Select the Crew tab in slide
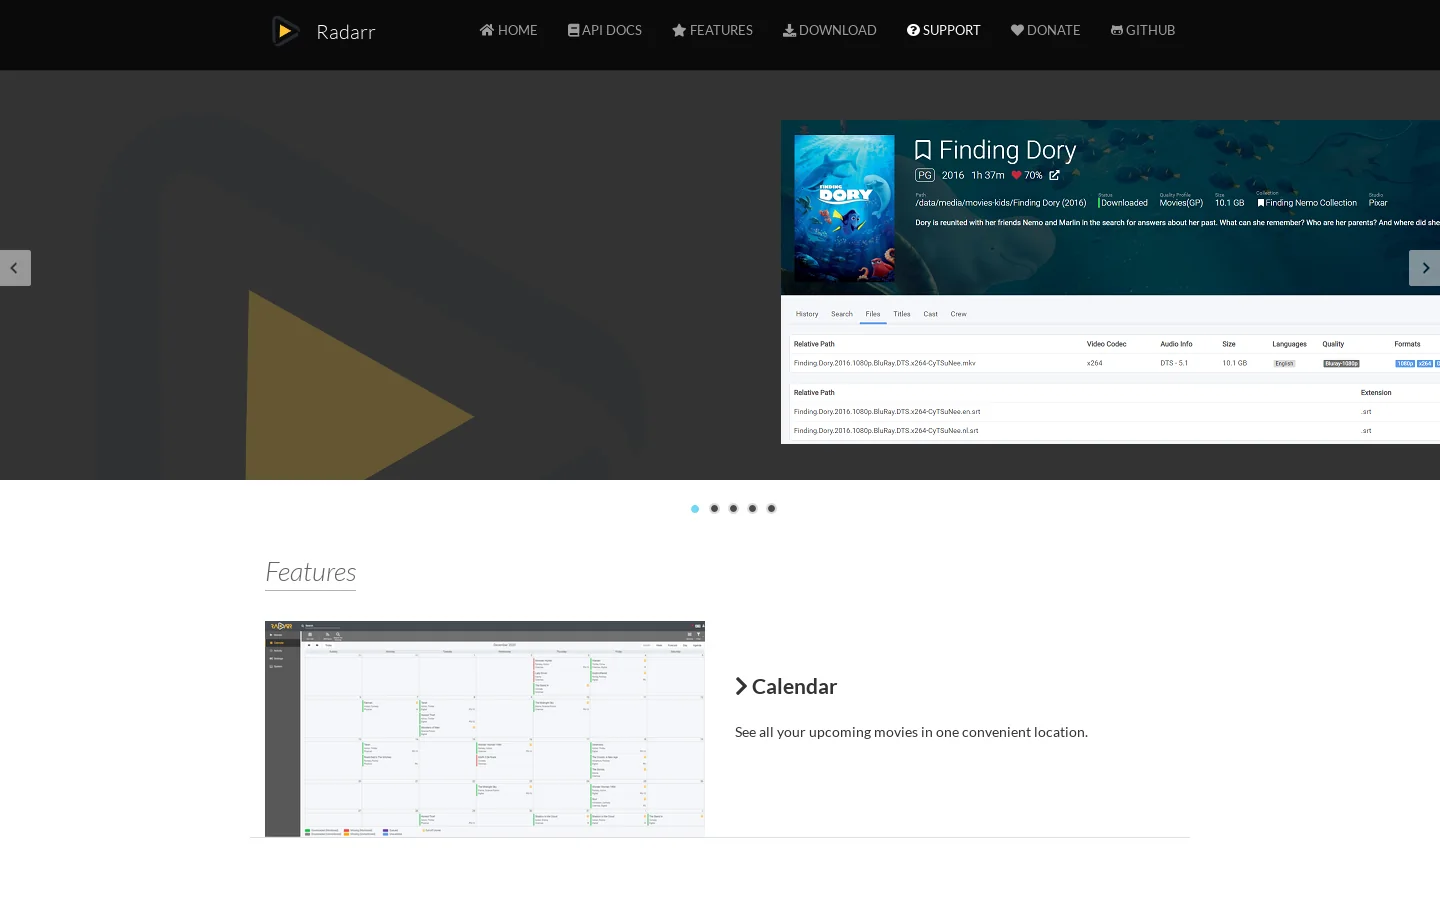The width and height of the screenshot is (1440, 900). 959,314
